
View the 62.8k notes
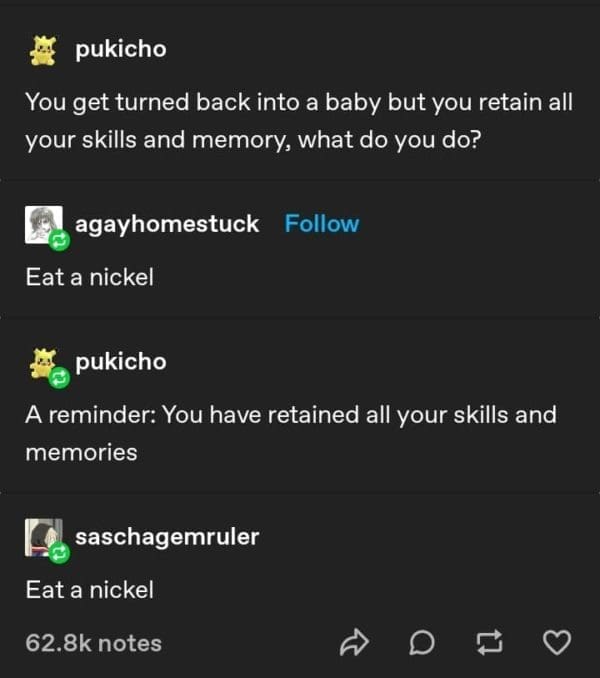coord(93,643)
